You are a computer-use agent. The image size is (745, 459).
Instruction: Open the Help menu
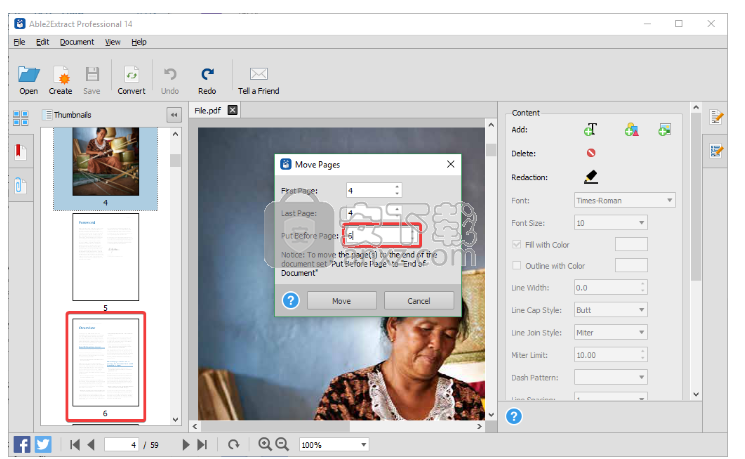[139, 42]
